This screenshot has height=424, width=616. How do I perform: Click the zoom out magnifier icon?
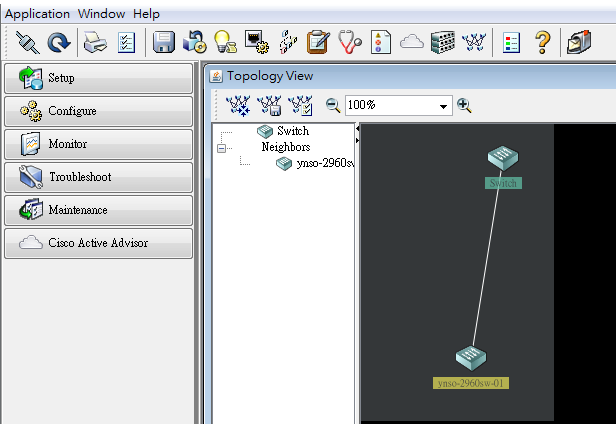pos(333,105)
